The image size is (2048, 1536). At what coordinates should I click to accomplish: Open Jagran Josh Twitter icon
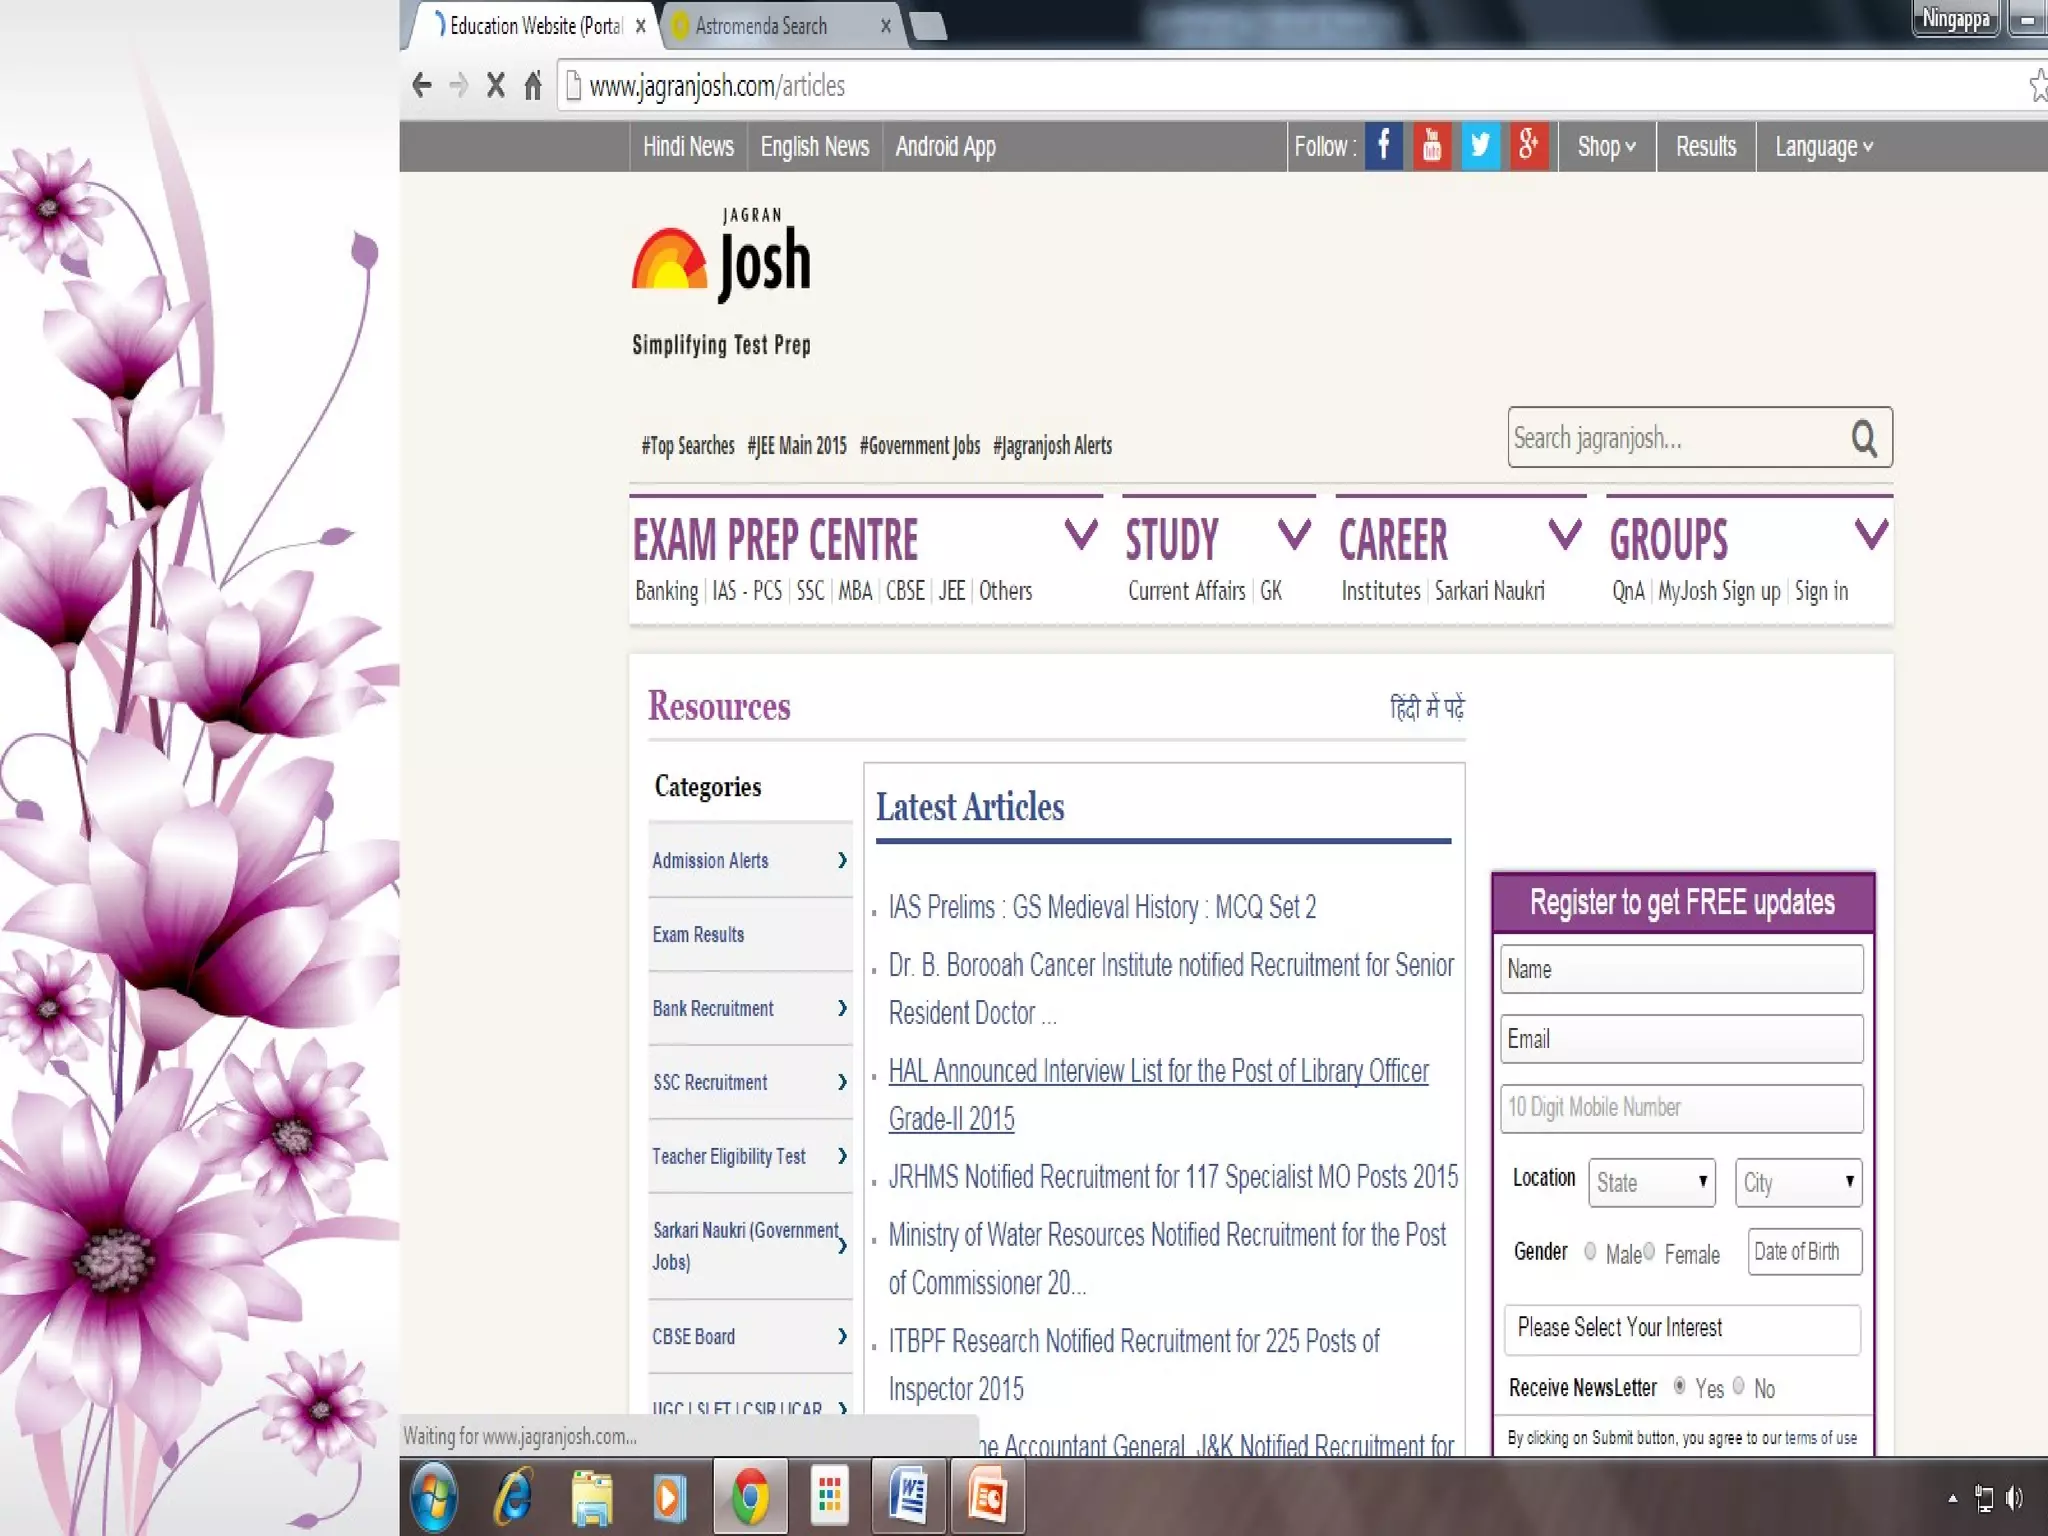pyautogui.click(x=1481, y=147)
